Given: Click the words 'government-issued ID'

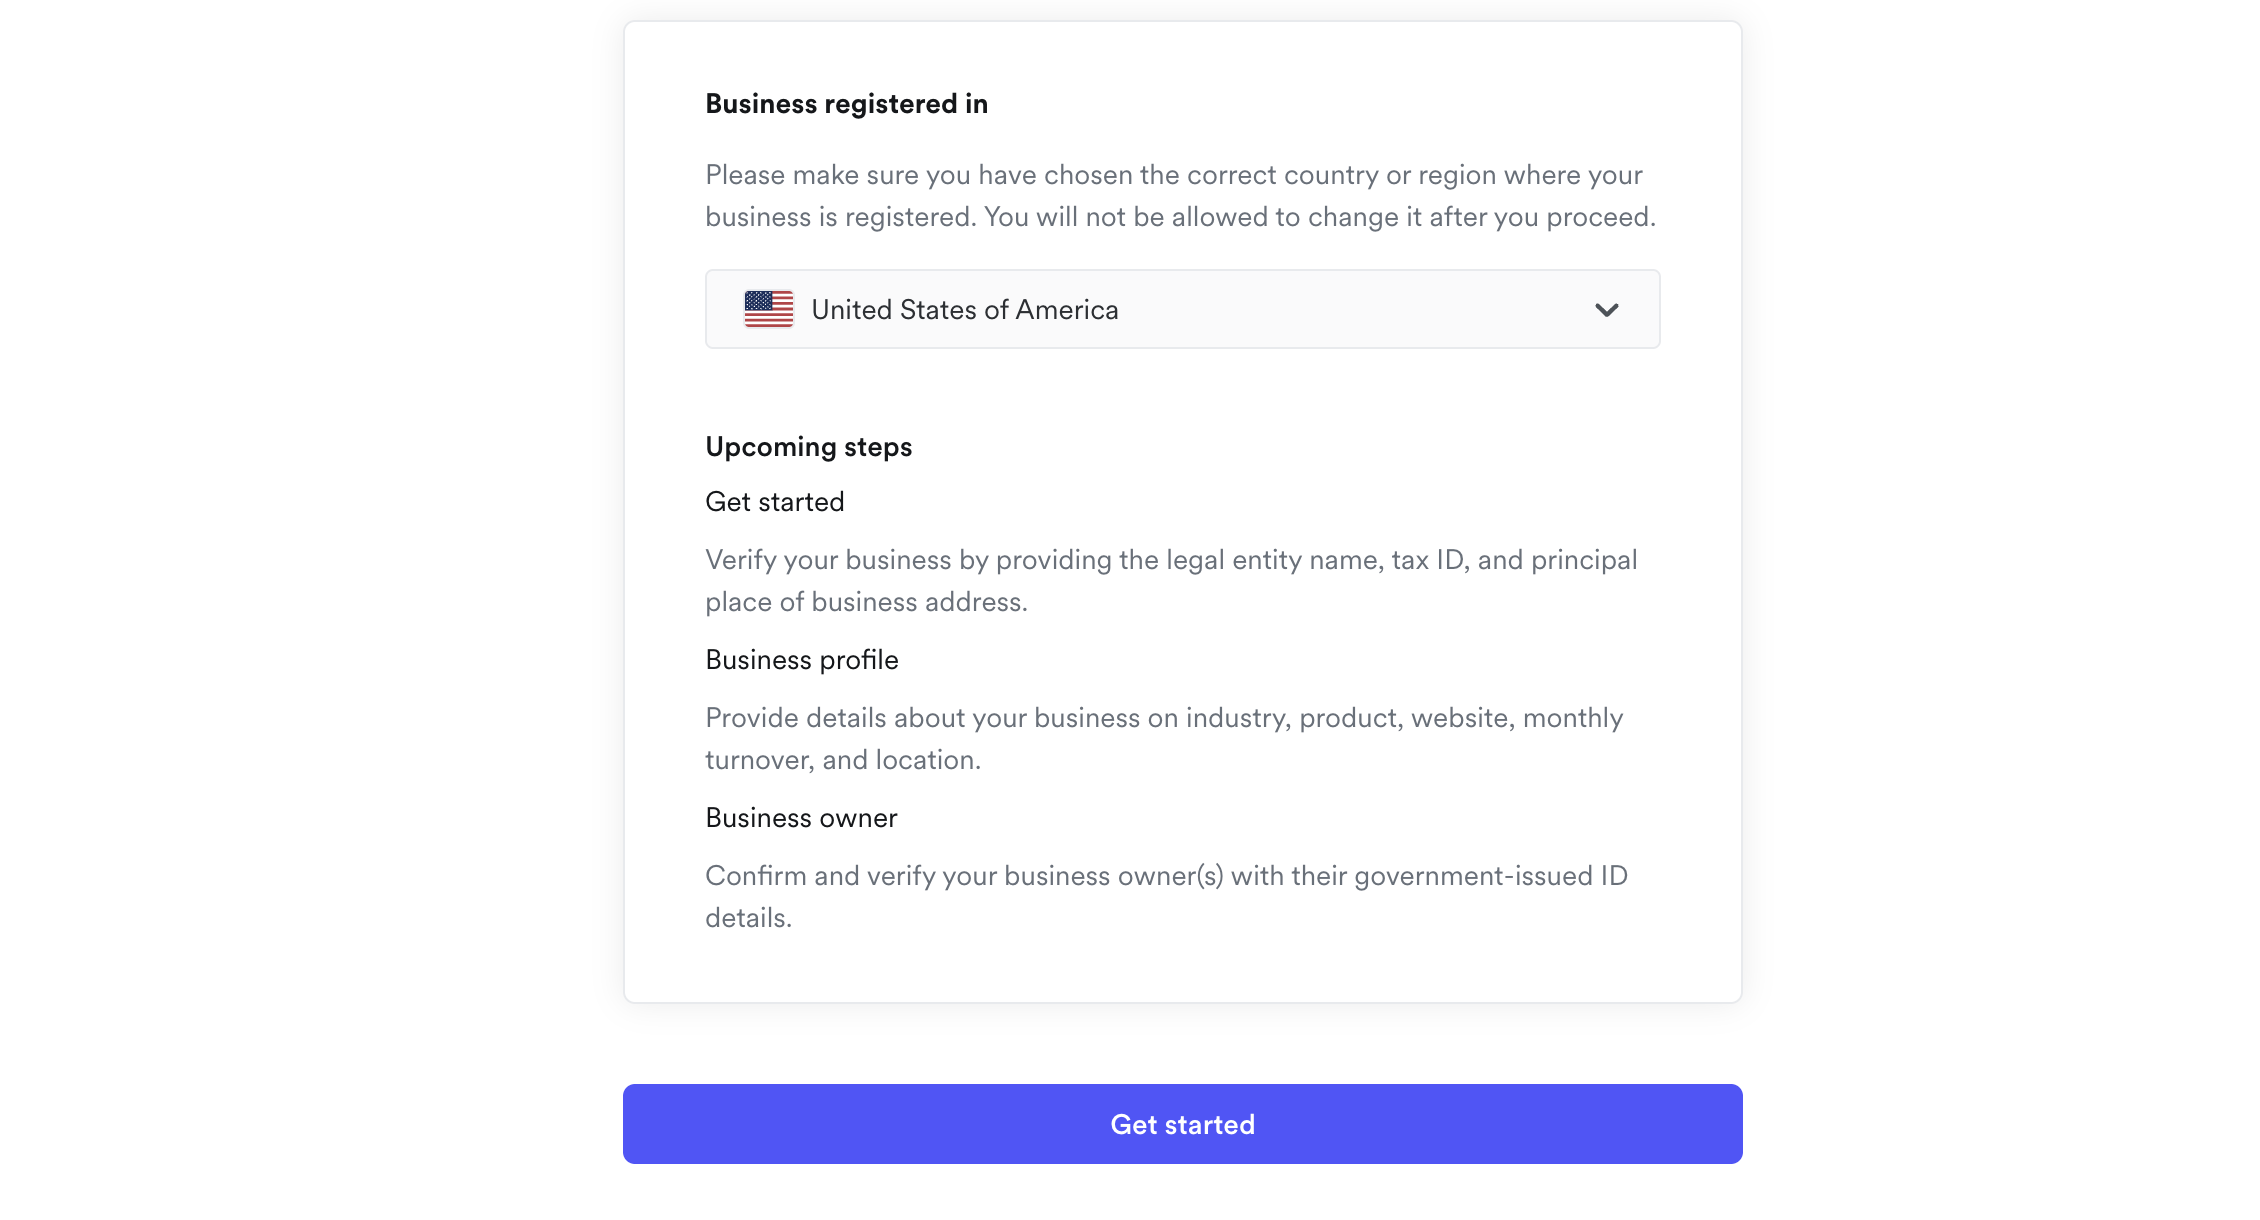Looking at the screenshot, I should pos(1490,876).
